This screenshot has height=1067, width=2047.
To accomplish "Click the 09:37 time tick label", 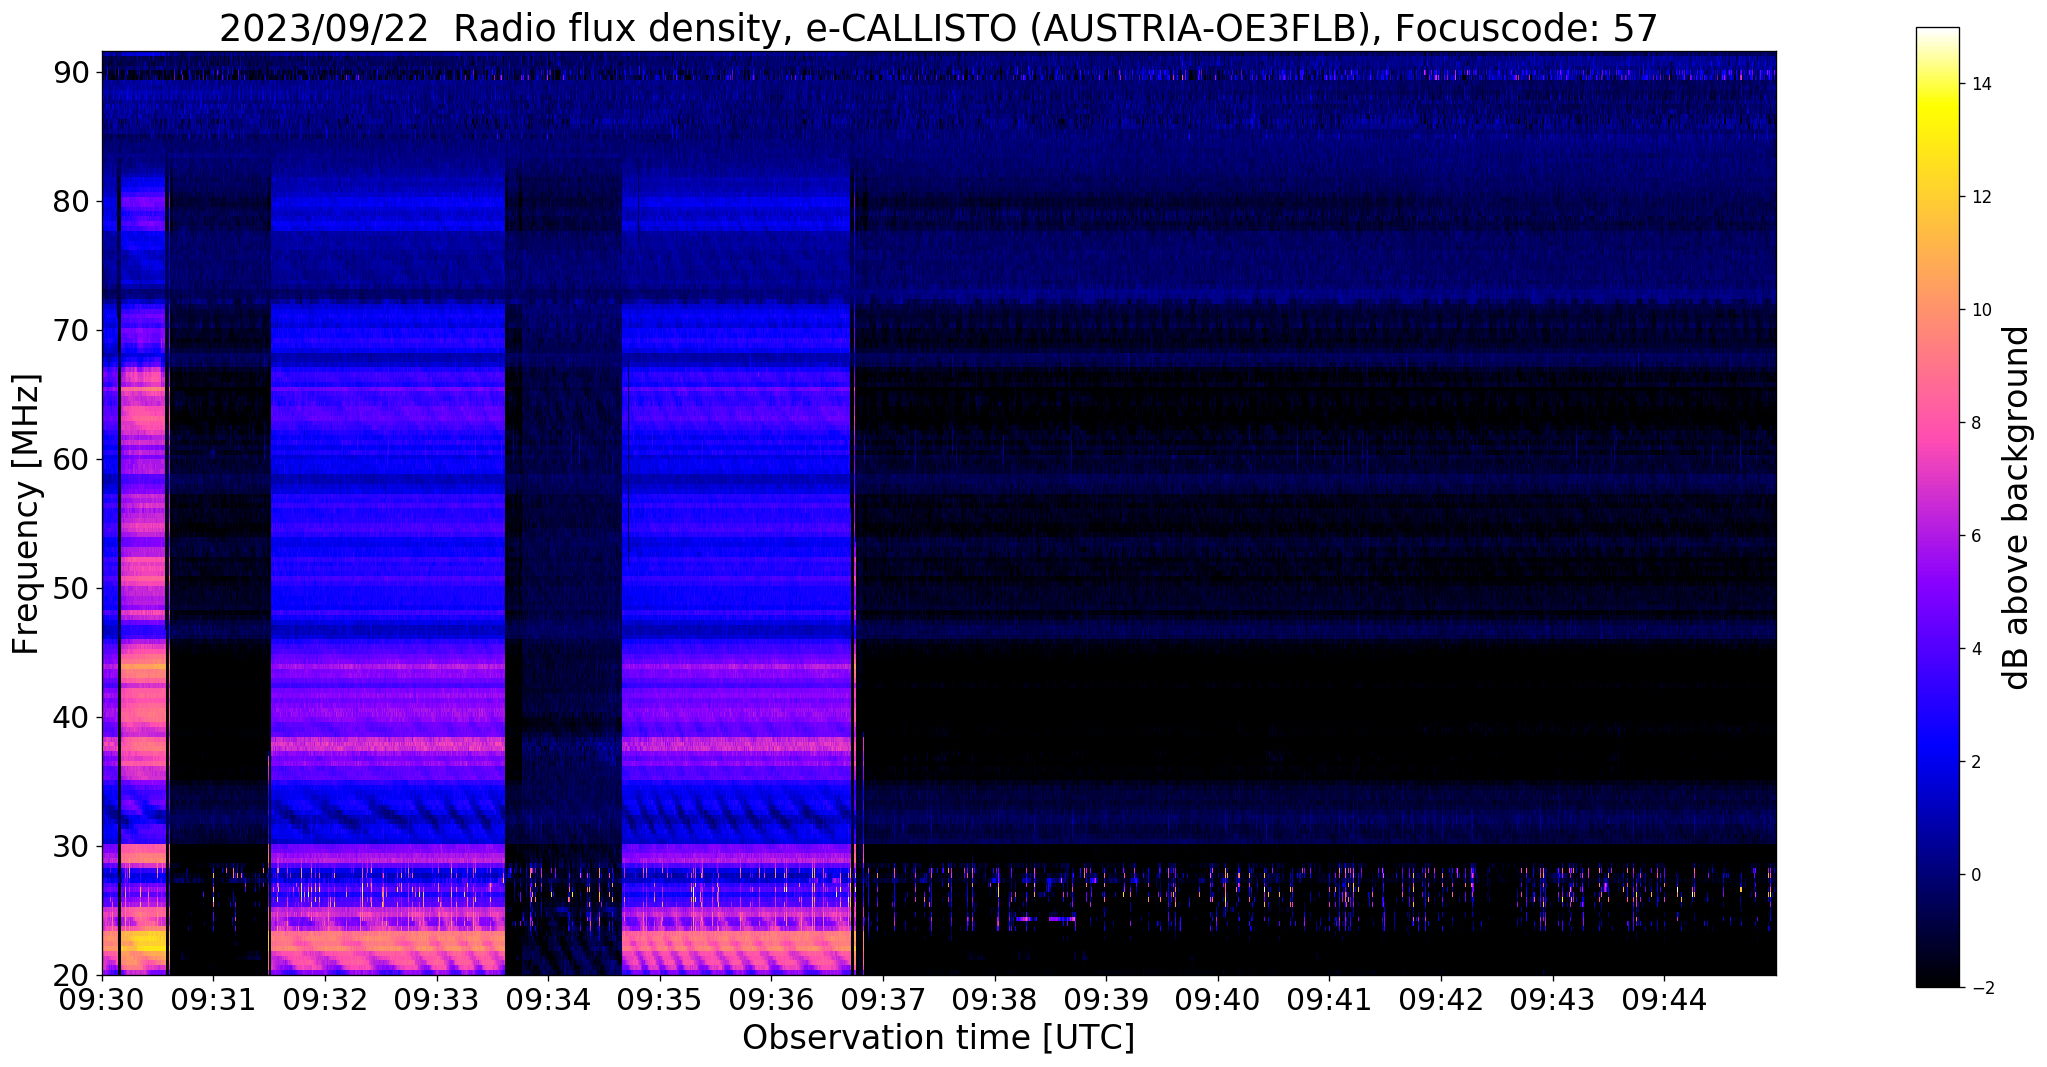I will coord(882,998).
